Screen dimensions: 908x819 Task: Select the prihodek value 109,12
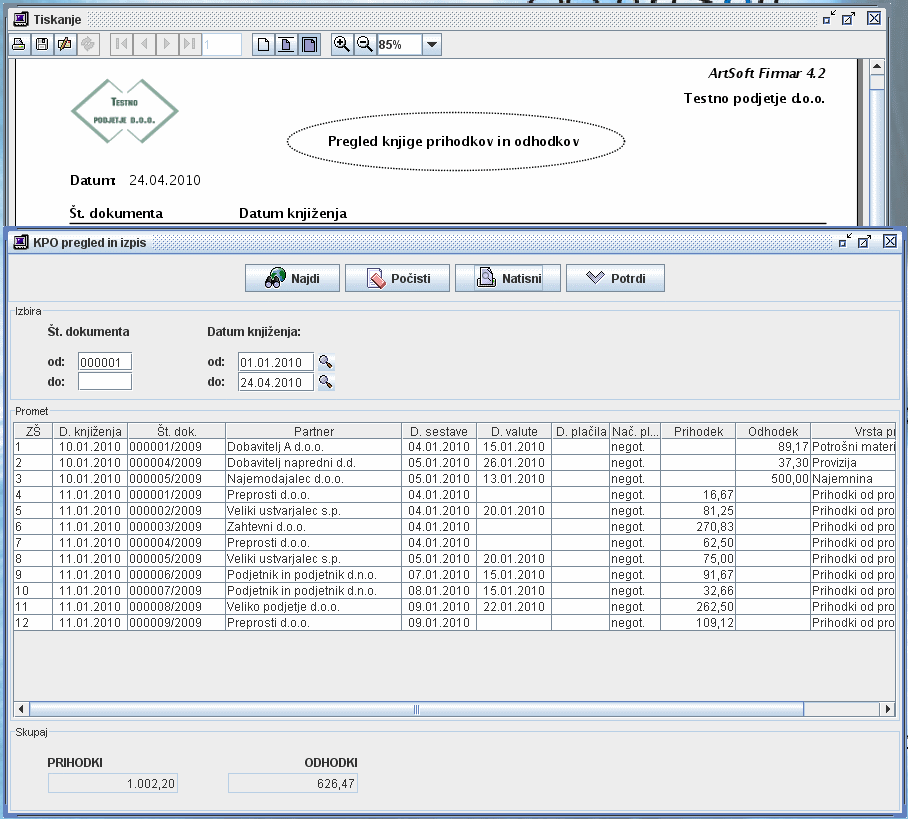pos(698,623)
